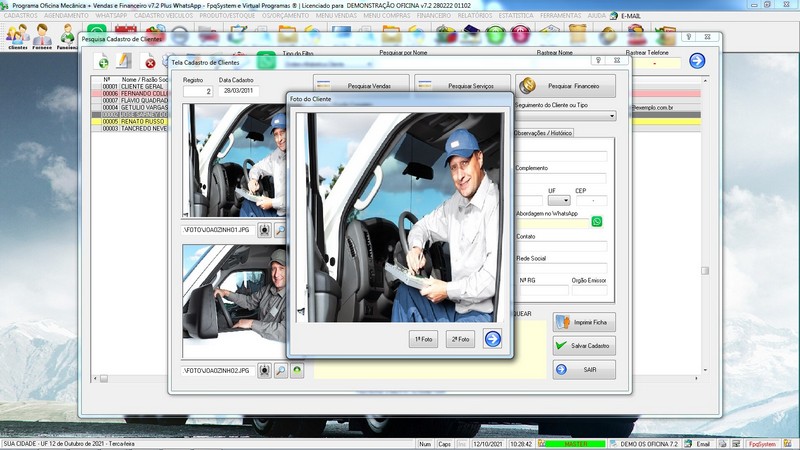Click magnifier icon beside JOAOZINHO02.JPG
The image size is (800, 450).
[281, 370]
